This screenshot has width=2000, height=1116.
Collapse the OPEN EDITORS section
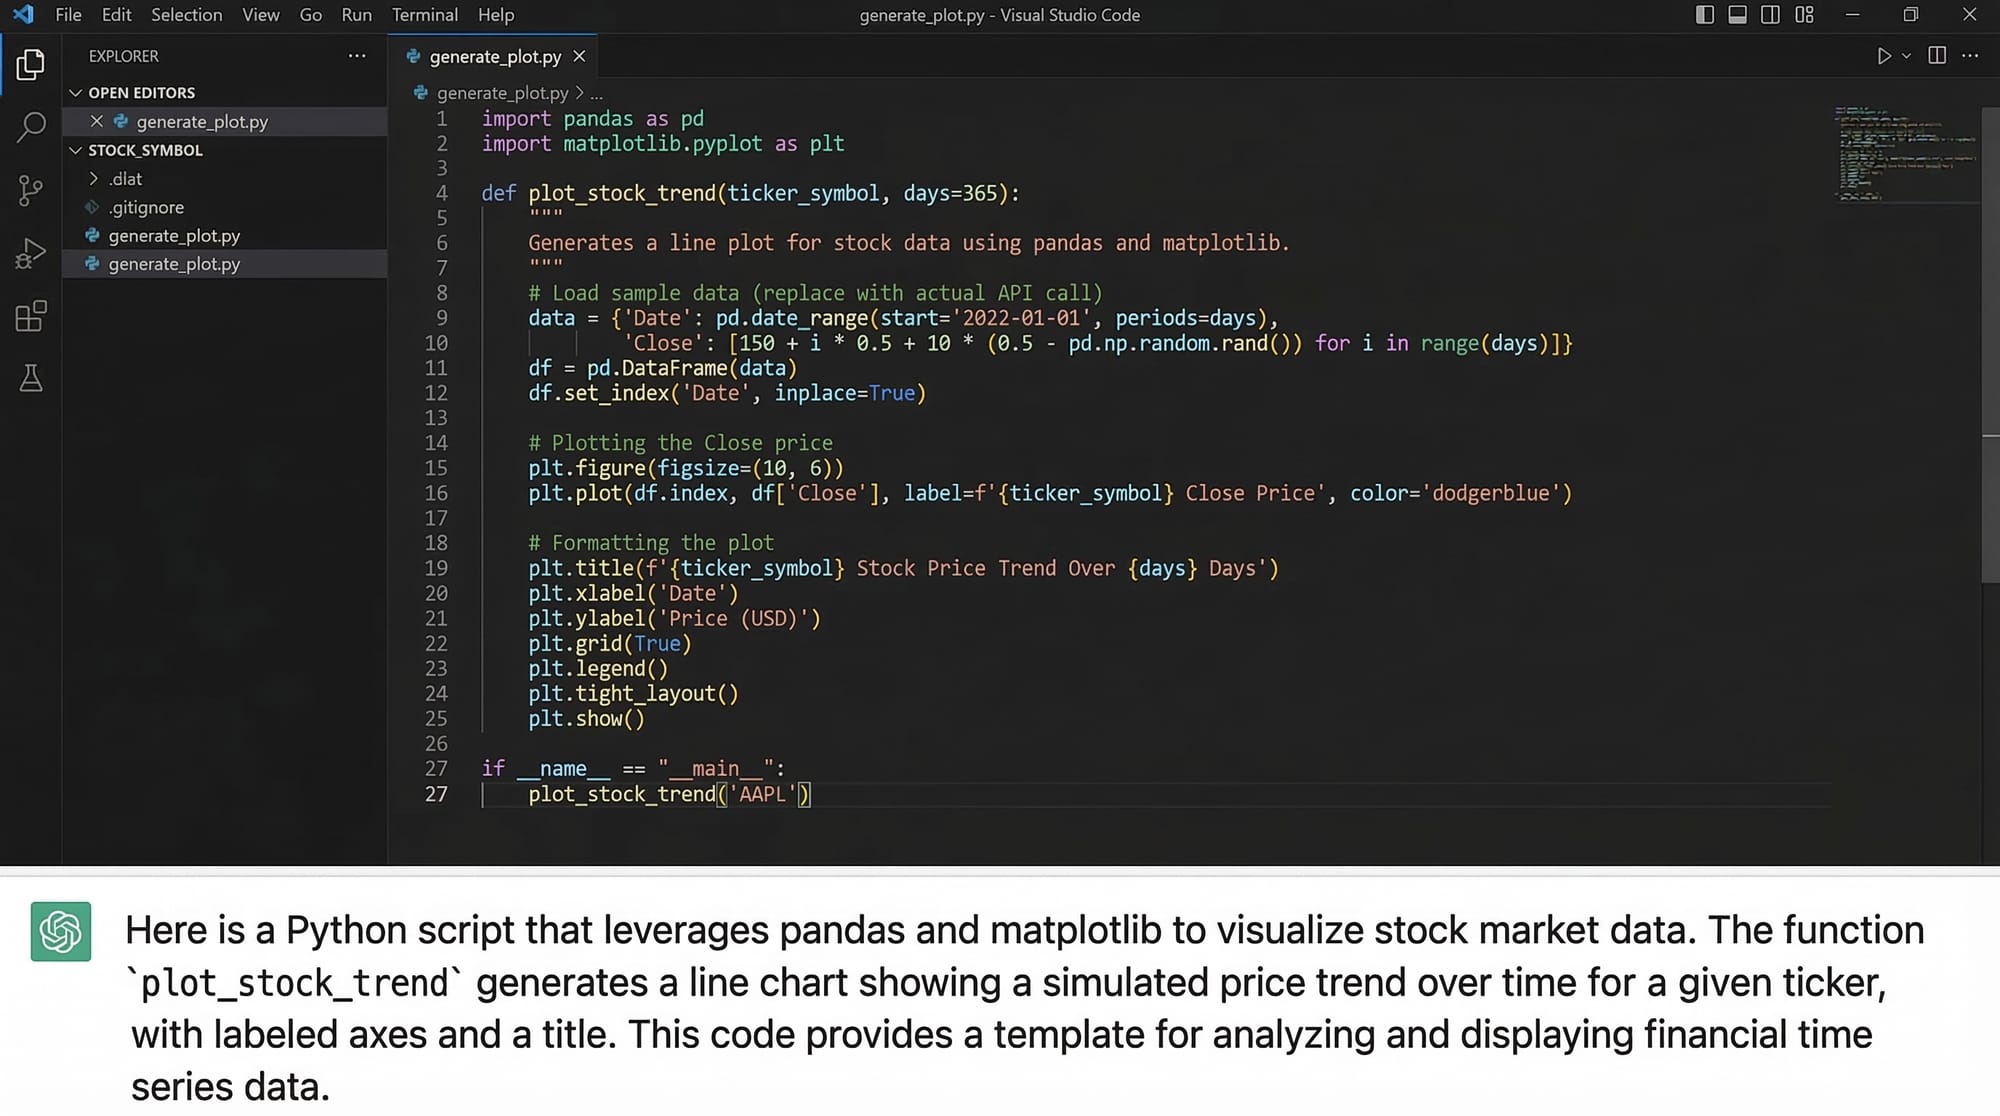pyautogui.click(x=76, y=92)
